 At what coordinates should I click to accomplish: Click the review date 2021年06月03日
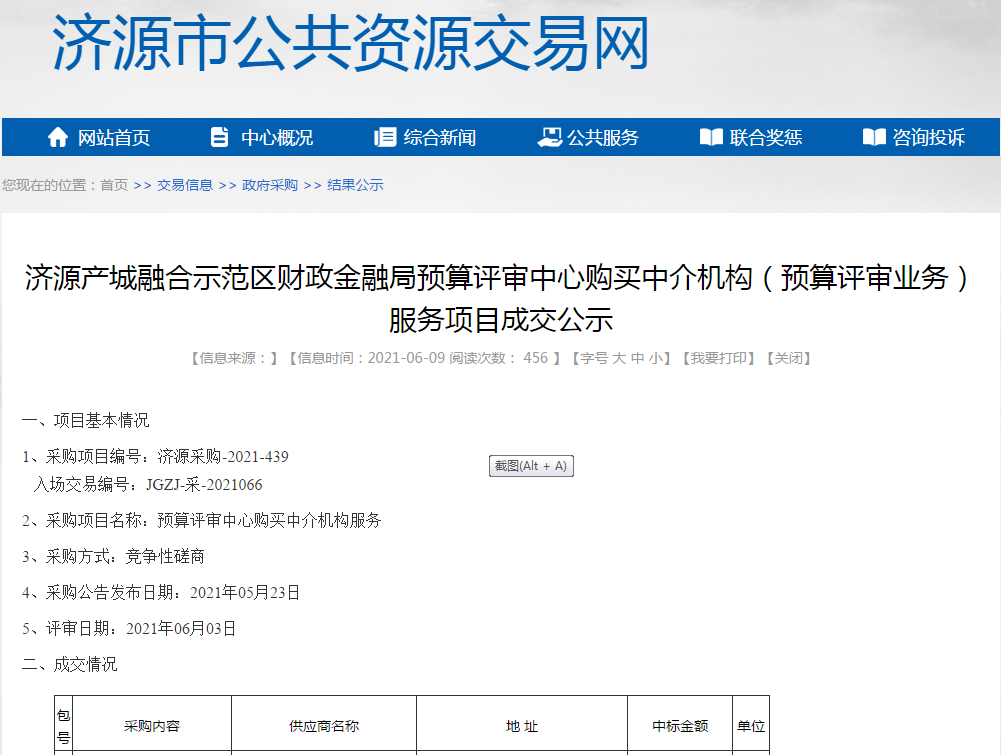181,629
